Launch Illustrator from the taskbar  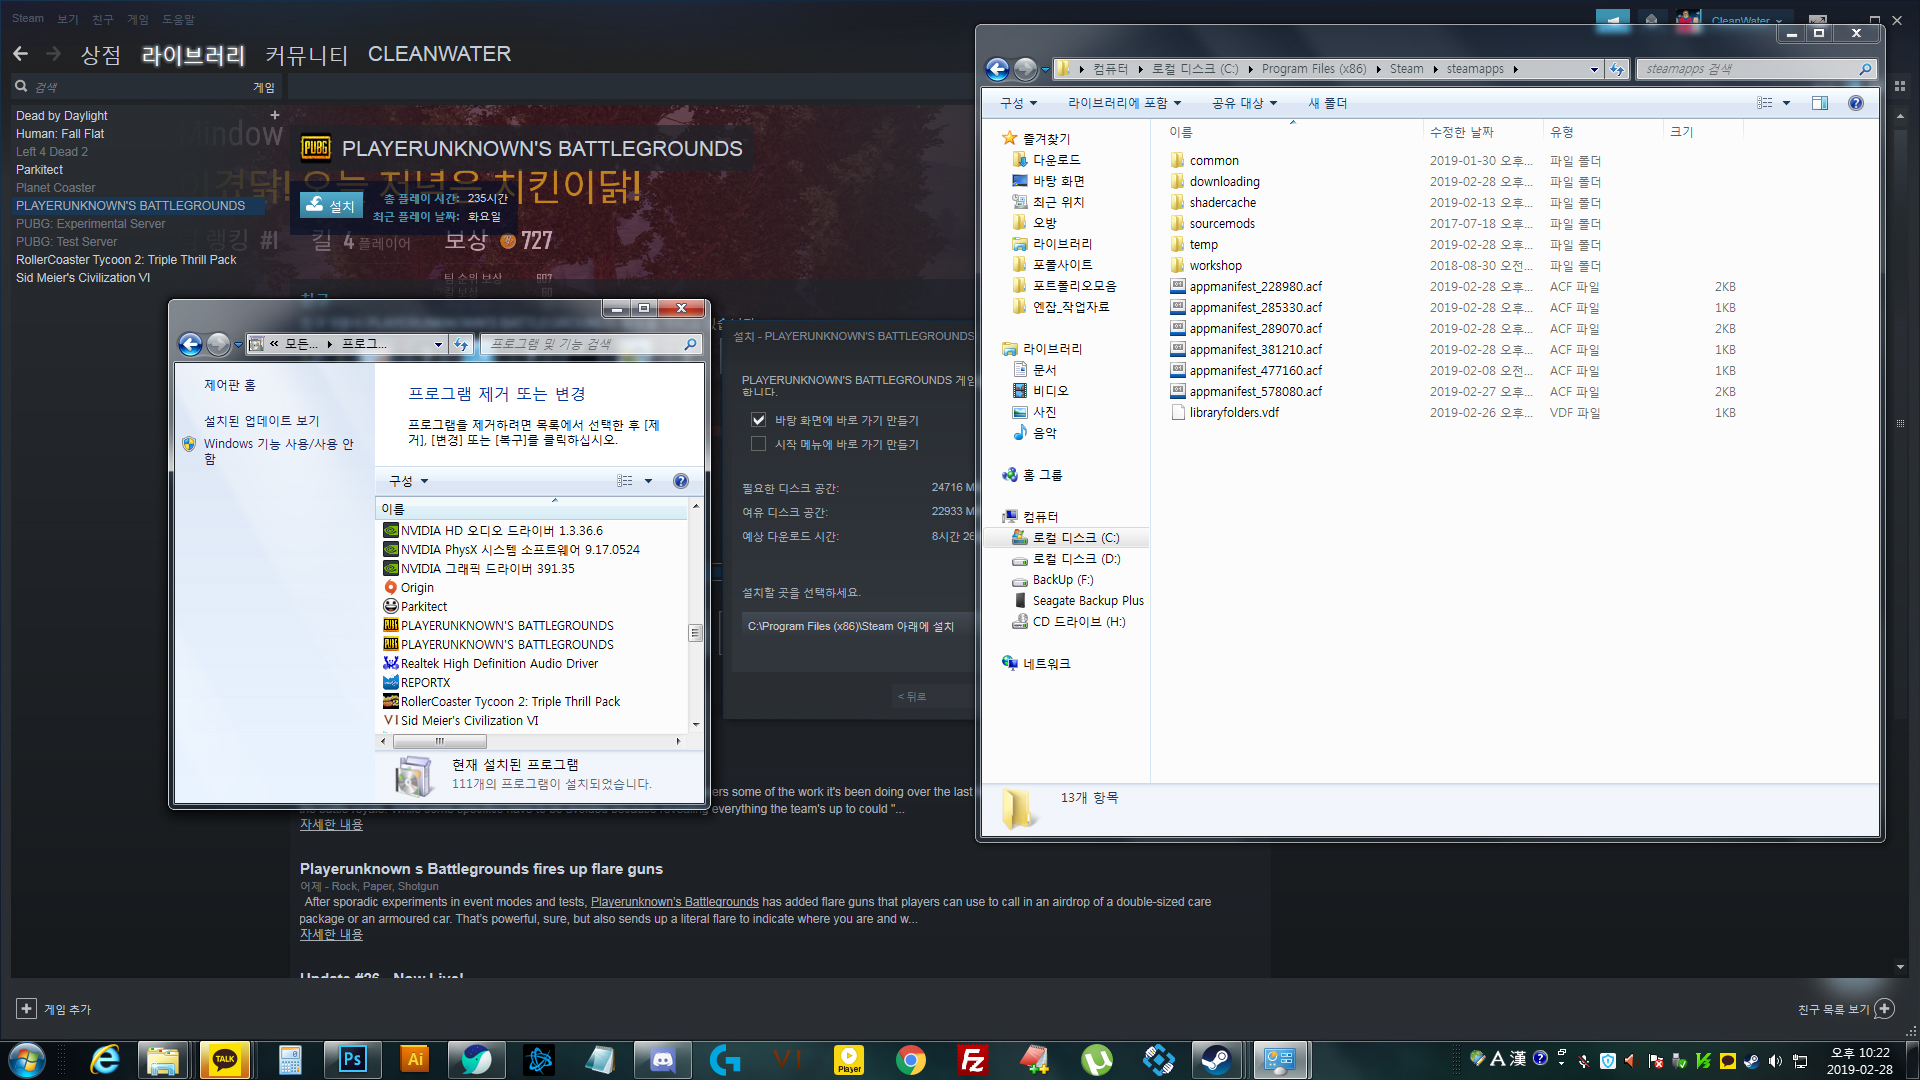point(414,1060)
